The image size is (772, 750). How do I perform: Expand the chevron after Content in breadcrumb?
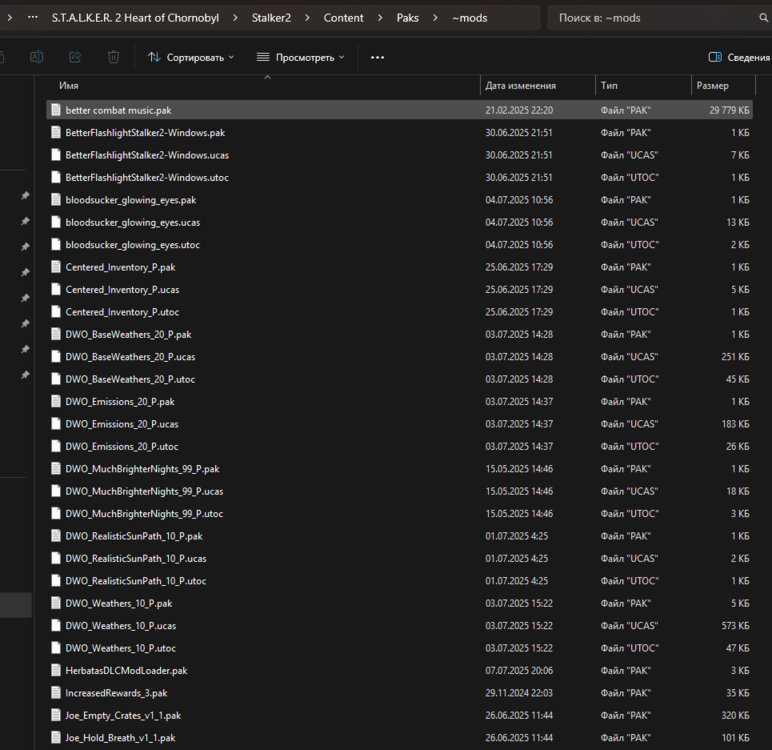380,18
